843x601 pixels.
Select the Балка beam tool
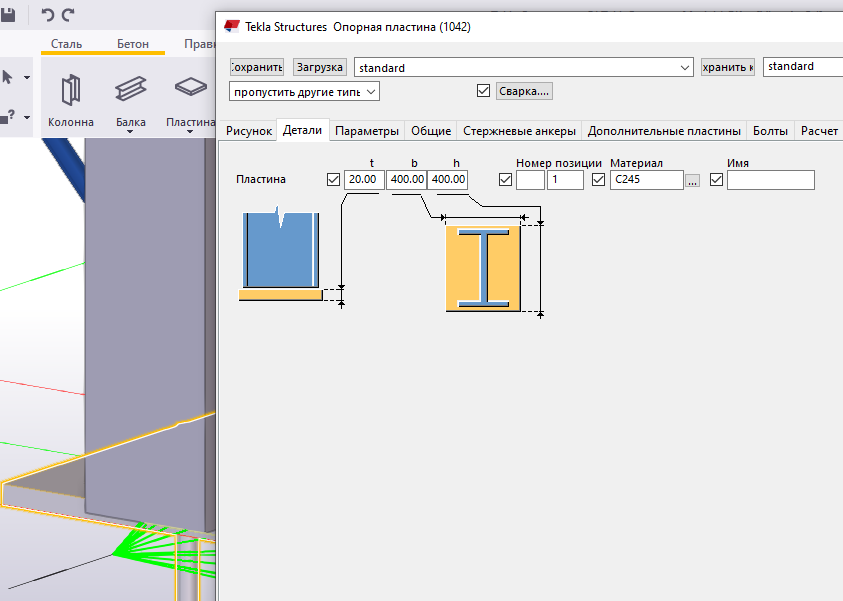[131, 101]
